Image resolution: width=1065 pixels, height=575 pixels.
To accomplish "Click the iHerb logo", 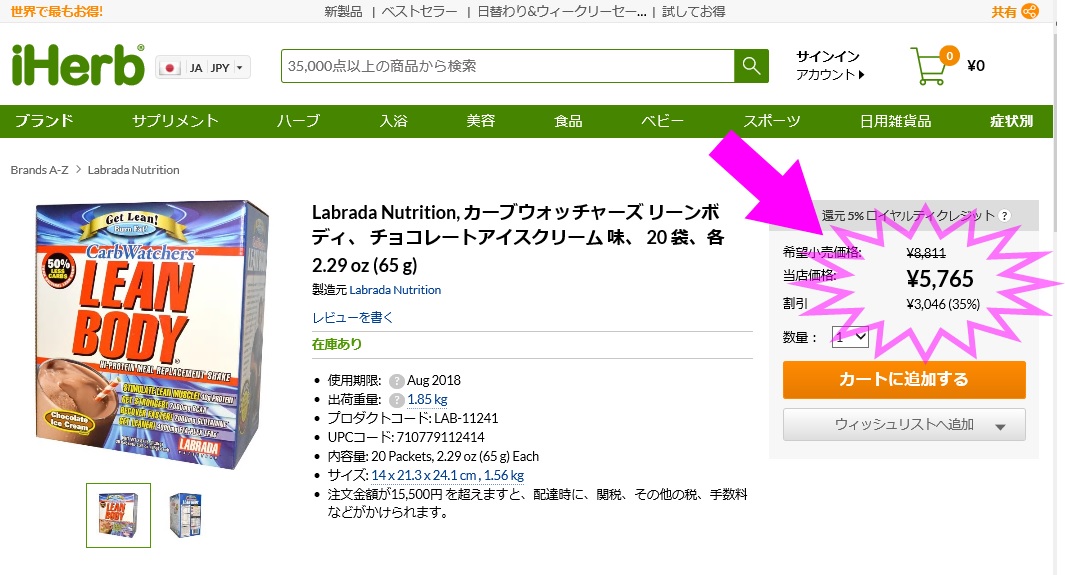I will point(78,66).
